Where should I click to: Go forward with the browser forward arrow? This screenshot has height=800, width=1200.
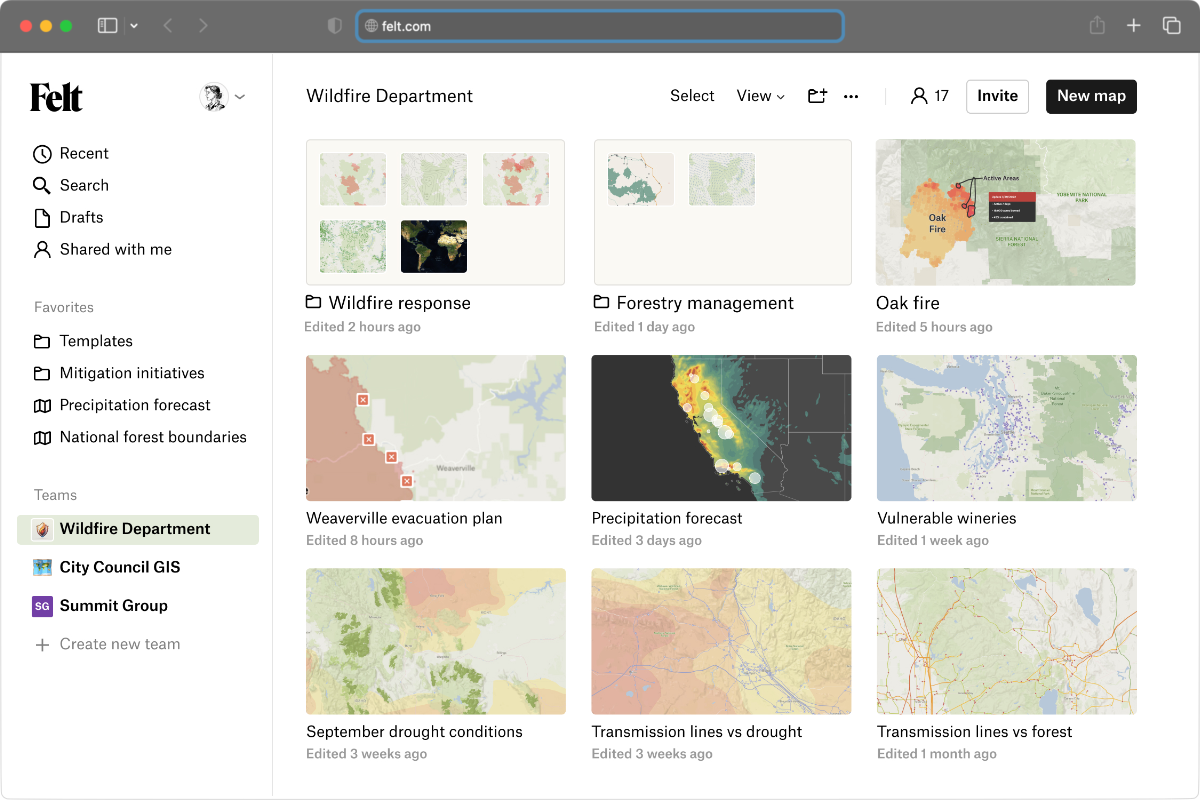(203, 26)
